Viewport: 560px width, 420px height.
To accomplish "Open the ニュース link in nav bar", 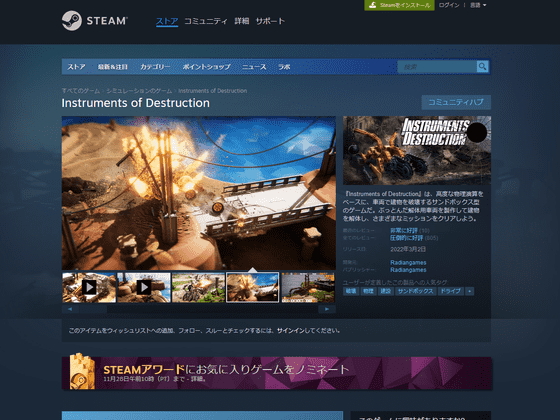I will (254, 67).
